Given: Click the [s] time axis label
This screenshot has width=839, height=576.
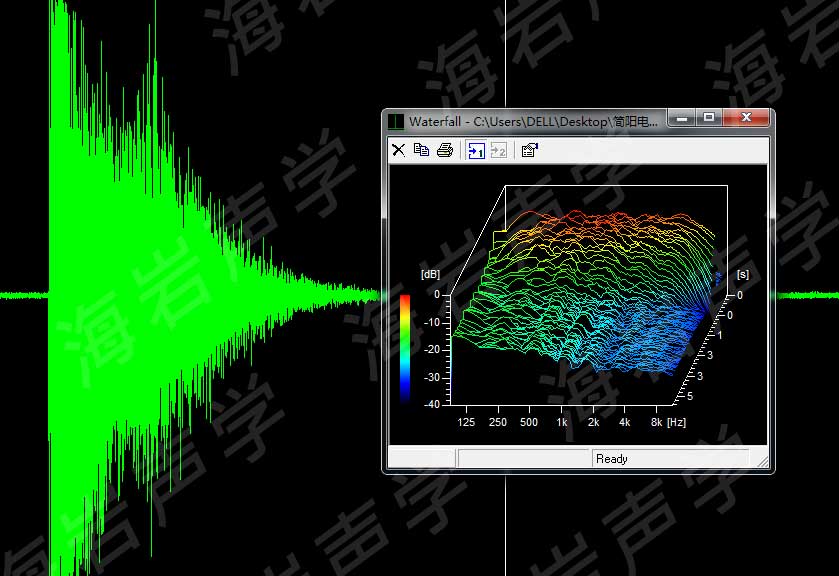Looking at the screenshot, I should point(742,273).
